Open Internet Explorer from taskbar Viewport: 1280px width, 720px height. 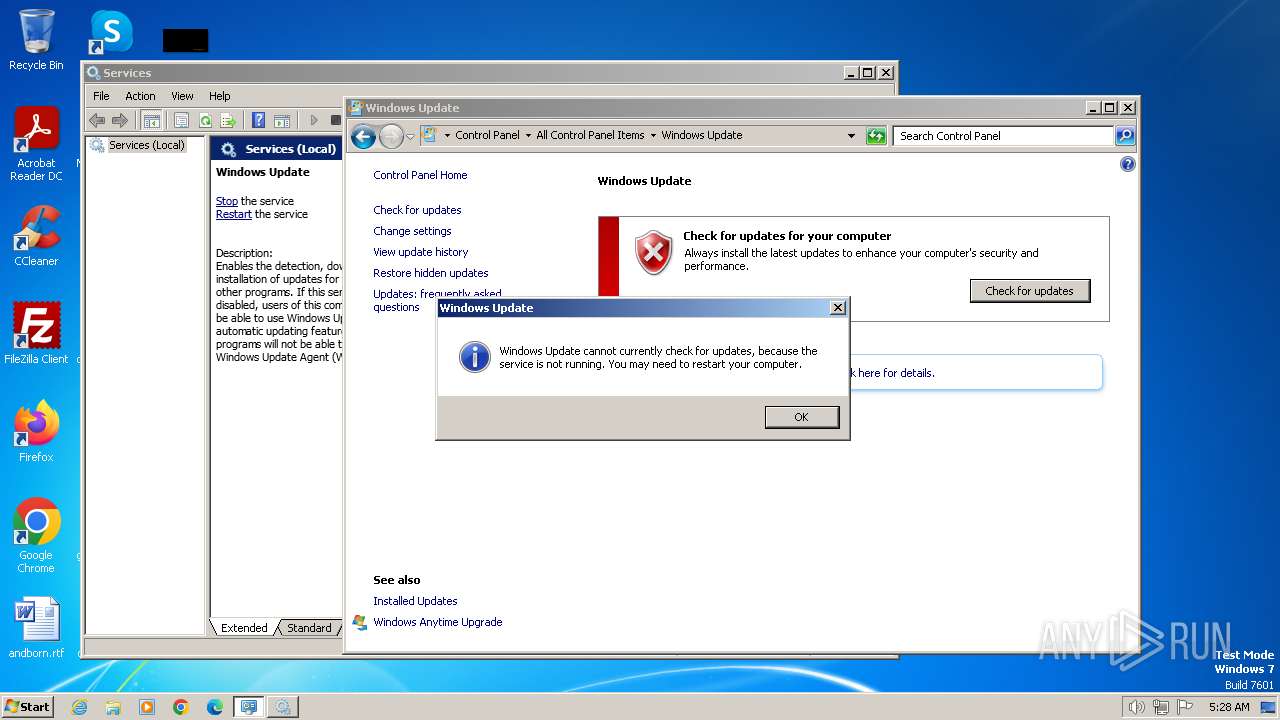(79, 707)
